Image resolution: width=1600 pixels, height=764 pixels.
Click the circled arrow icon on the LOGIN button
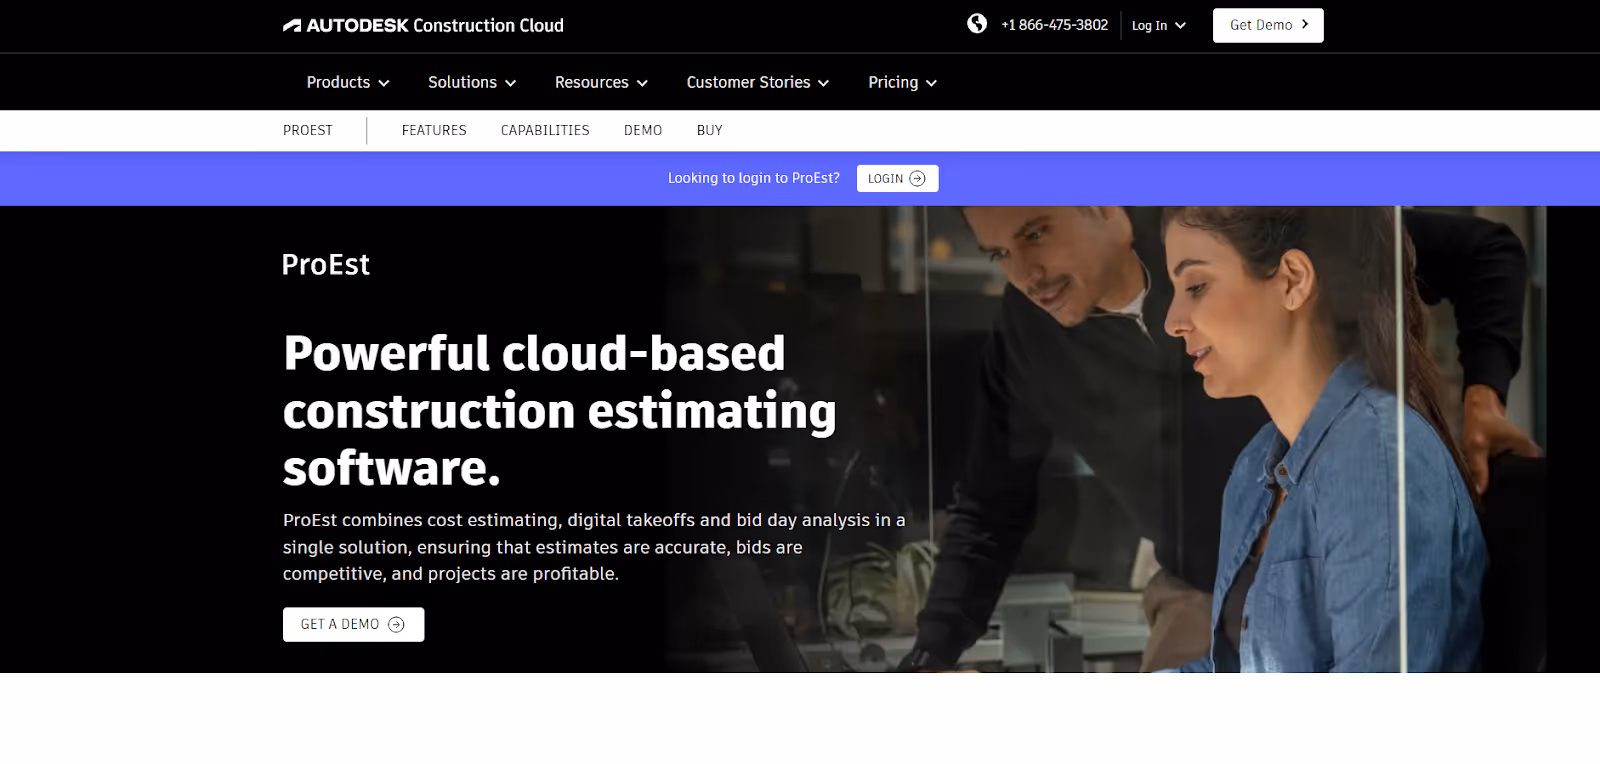point(917,178)
